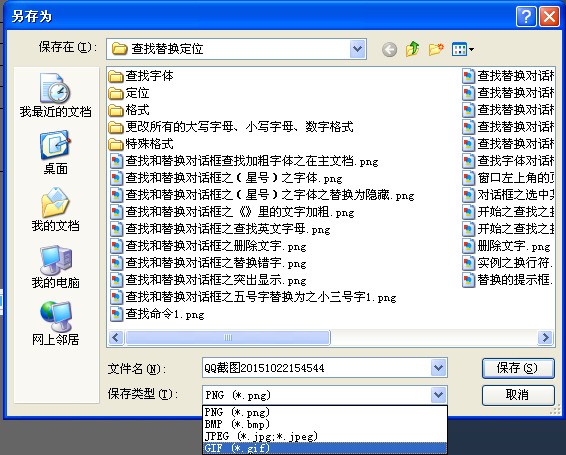Image resolution: width=566 pixels, height=455 pixels.
Task: Select 我的电脑 in places bar
Action: (55, 266)
